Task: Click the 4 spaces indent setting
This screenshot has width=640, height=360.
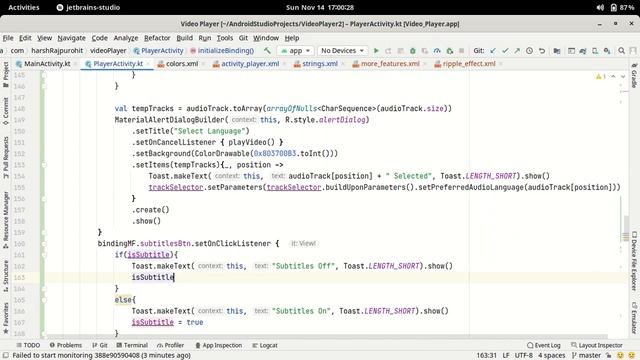Action: (551, 356)
